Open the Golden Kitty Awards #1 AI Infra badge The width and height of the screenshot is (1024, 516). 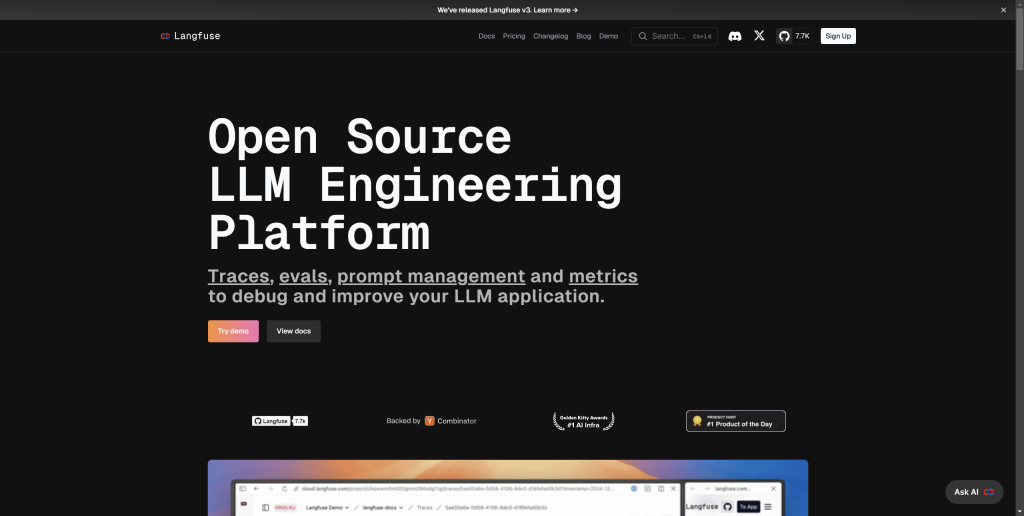point(584,421)
